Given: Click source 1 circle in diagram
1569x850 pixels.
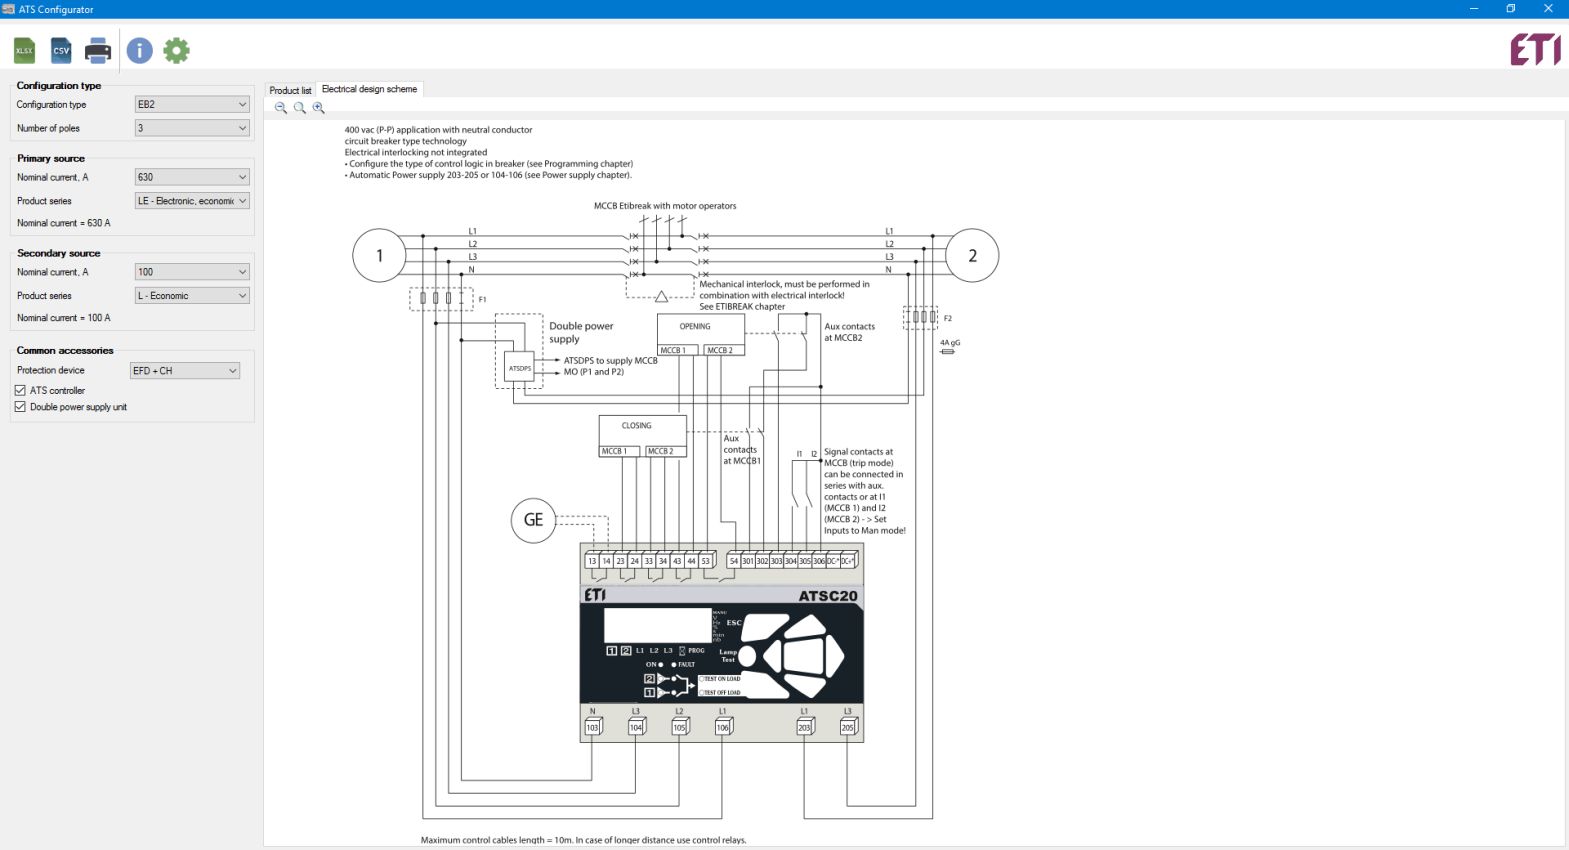Looking at the screenshot, I should point(379,256).
